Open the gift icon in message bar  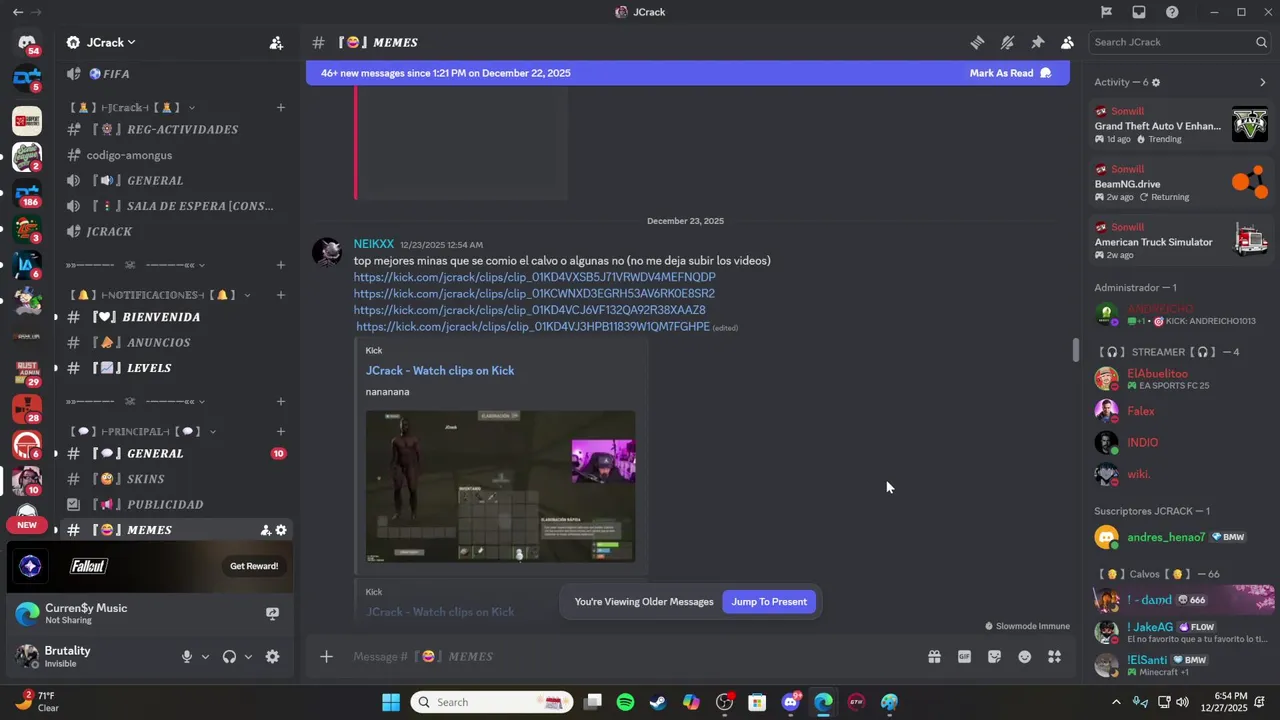pos(934,657)
